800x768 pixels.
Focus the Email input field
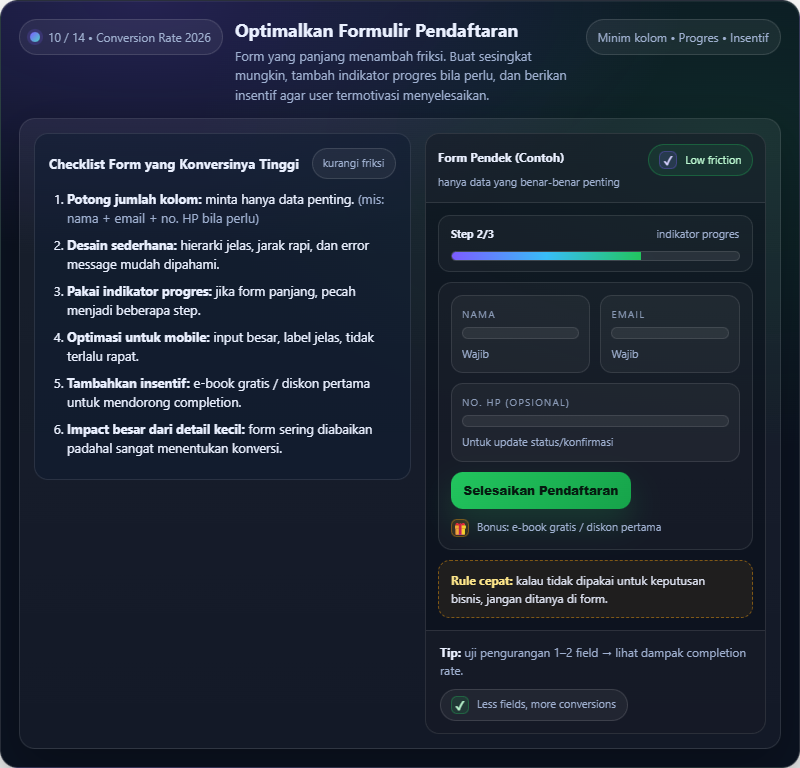coord(669,333)
